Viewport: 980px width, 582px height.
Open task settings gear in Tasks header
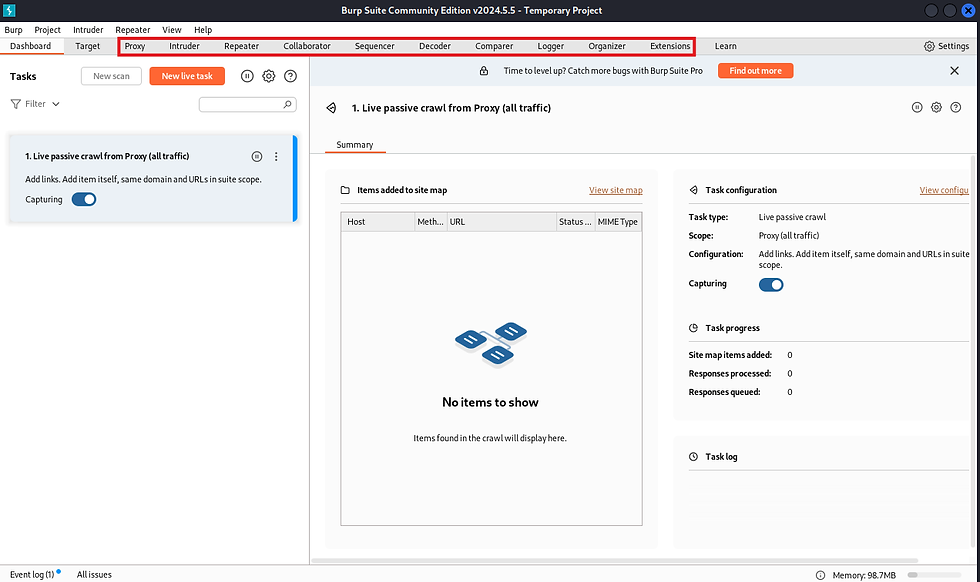point(269,76)
